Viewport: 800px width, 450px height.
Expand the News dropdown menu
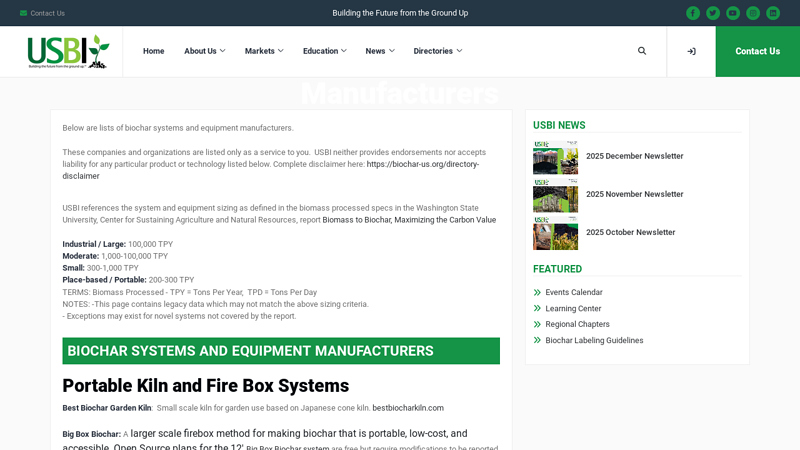tap(380, 51)
